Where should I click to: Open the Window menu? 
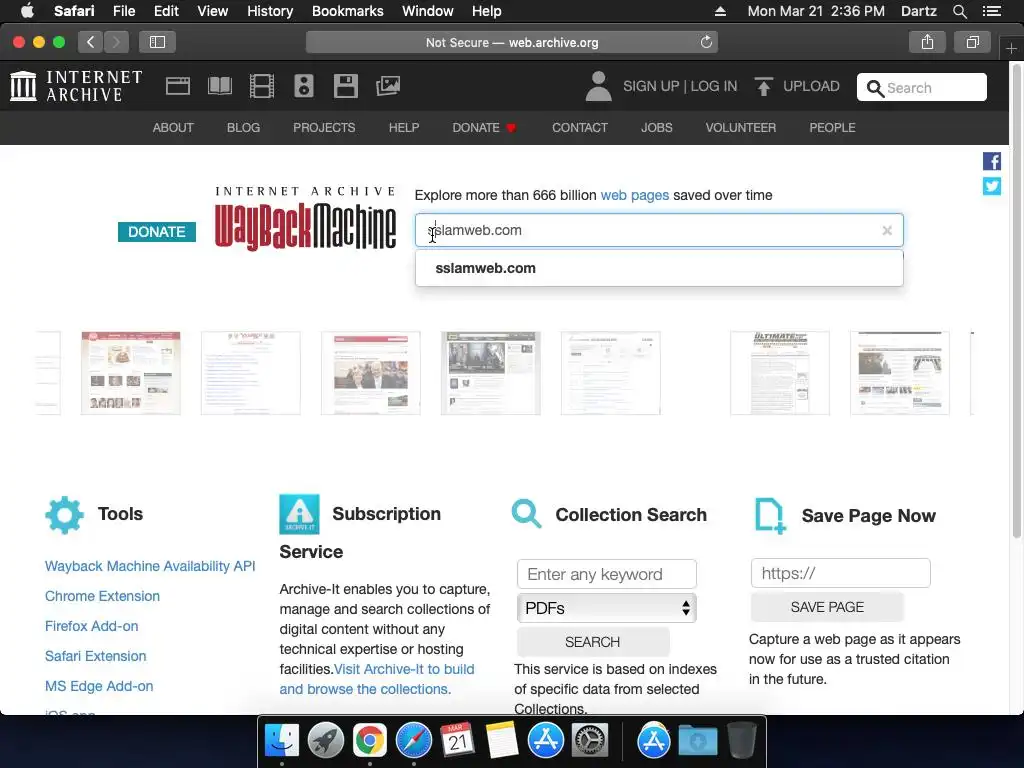pyautogui.click(x=428, y=11)
